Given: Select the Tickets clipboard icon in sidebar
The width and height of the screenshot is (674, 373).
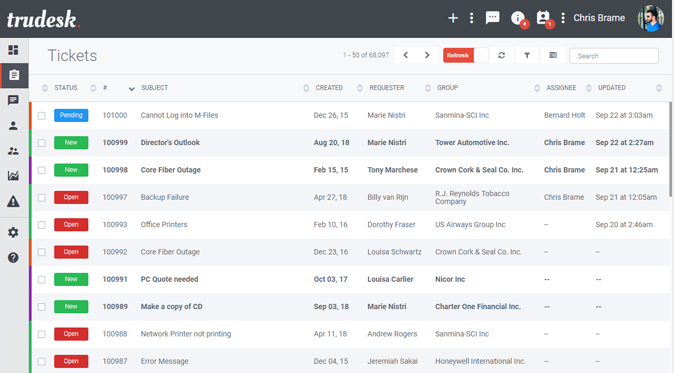Looking at the screenshot, I should 14,75.
